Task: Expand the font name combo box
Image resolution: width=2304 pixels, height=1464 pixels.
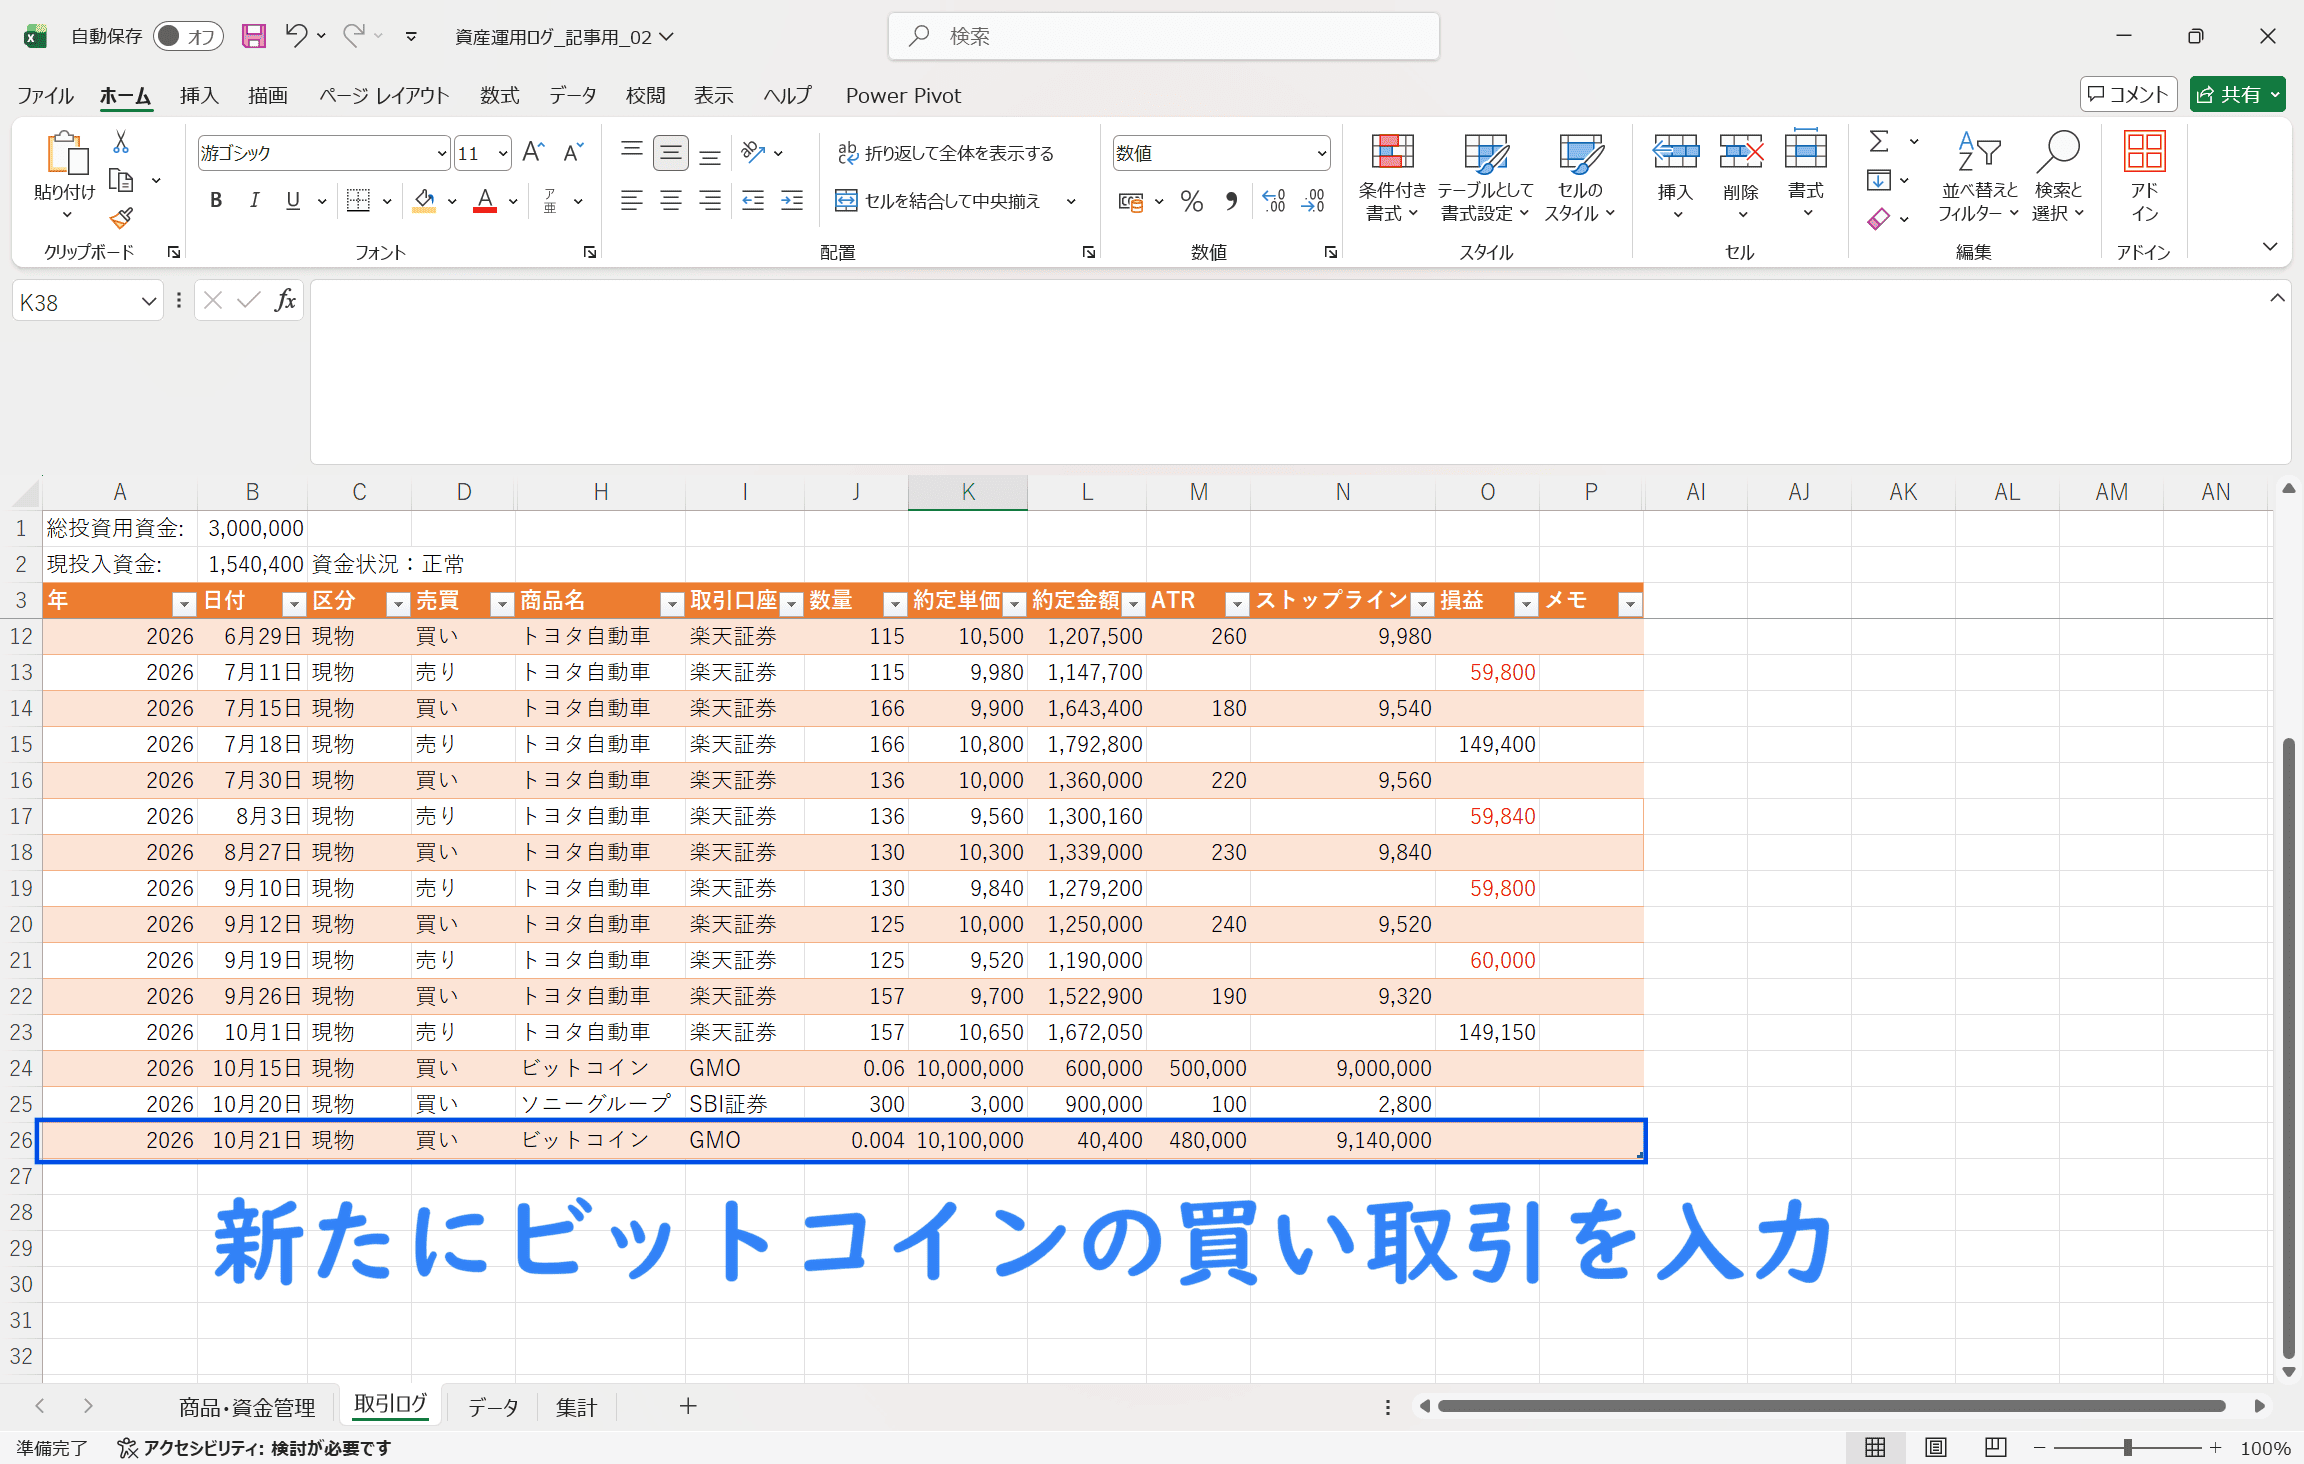Action: (x=441, y=153)
